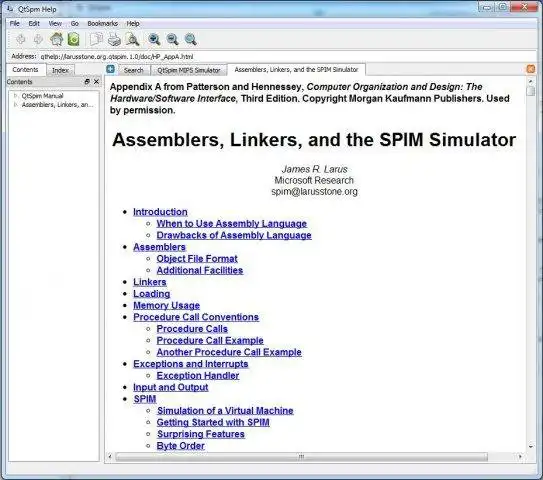Click the vertical scrollbar thumb

(531, 91)
